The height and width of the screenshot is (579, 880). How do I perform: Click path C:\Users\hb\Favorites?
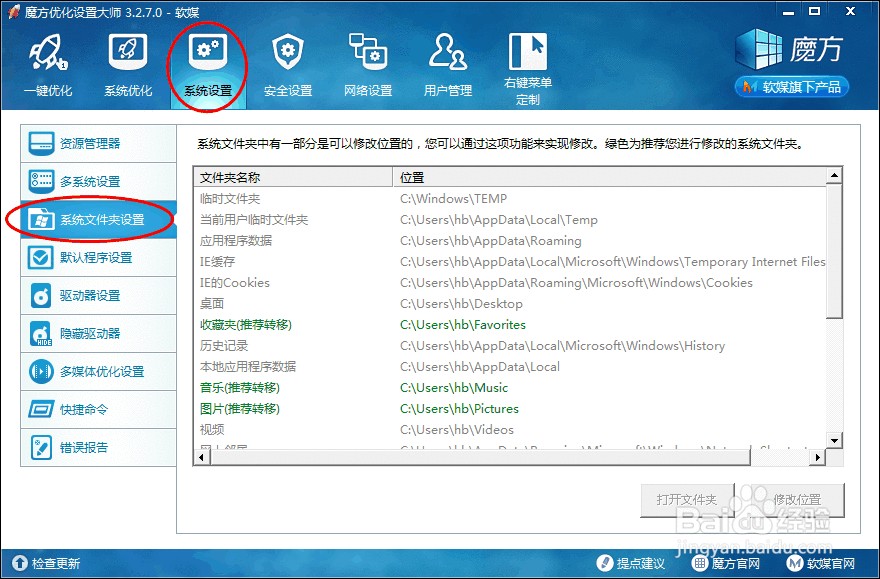pos(463,325)
